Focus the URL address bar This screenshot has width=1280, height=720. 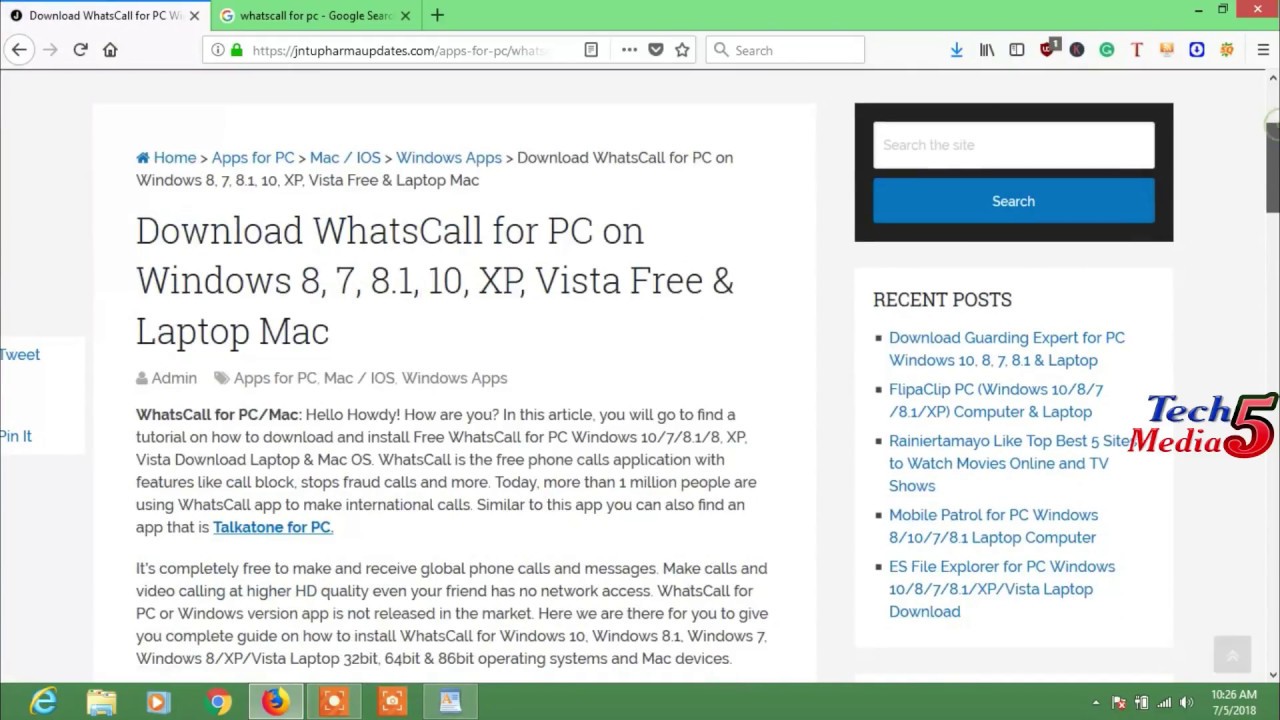click(x=400, y=50)
